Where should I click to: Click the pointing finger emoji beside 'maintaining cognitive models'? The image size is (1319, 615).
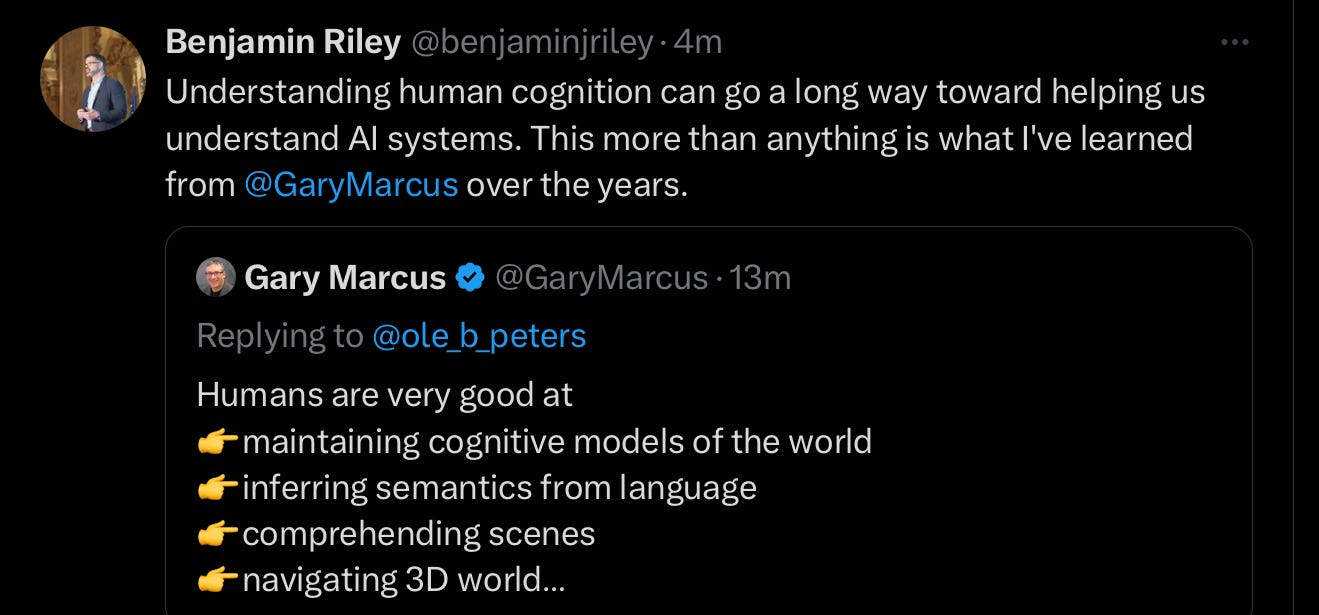pos(216,441)
